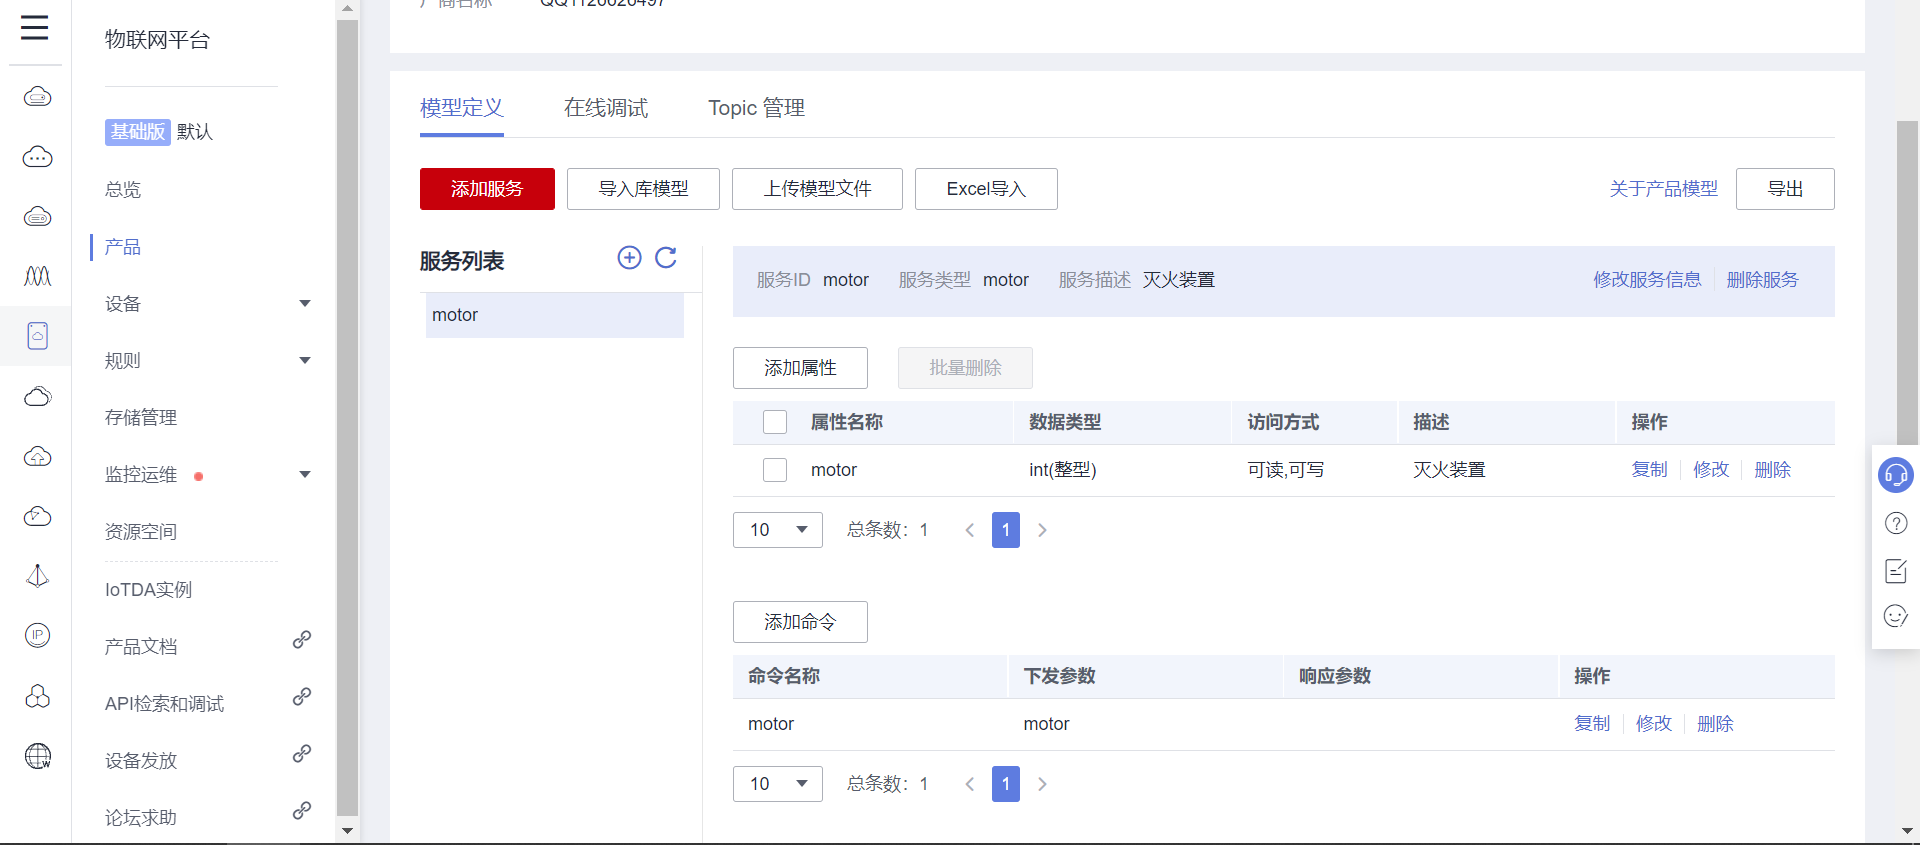Click the help question mark icon
The width and height of the screenshot is (1920, 845).
(1895, 523)
